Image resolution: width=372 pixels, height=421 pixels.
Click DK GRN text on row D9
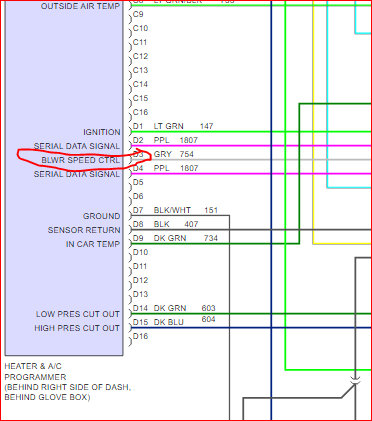pos(170,238)
